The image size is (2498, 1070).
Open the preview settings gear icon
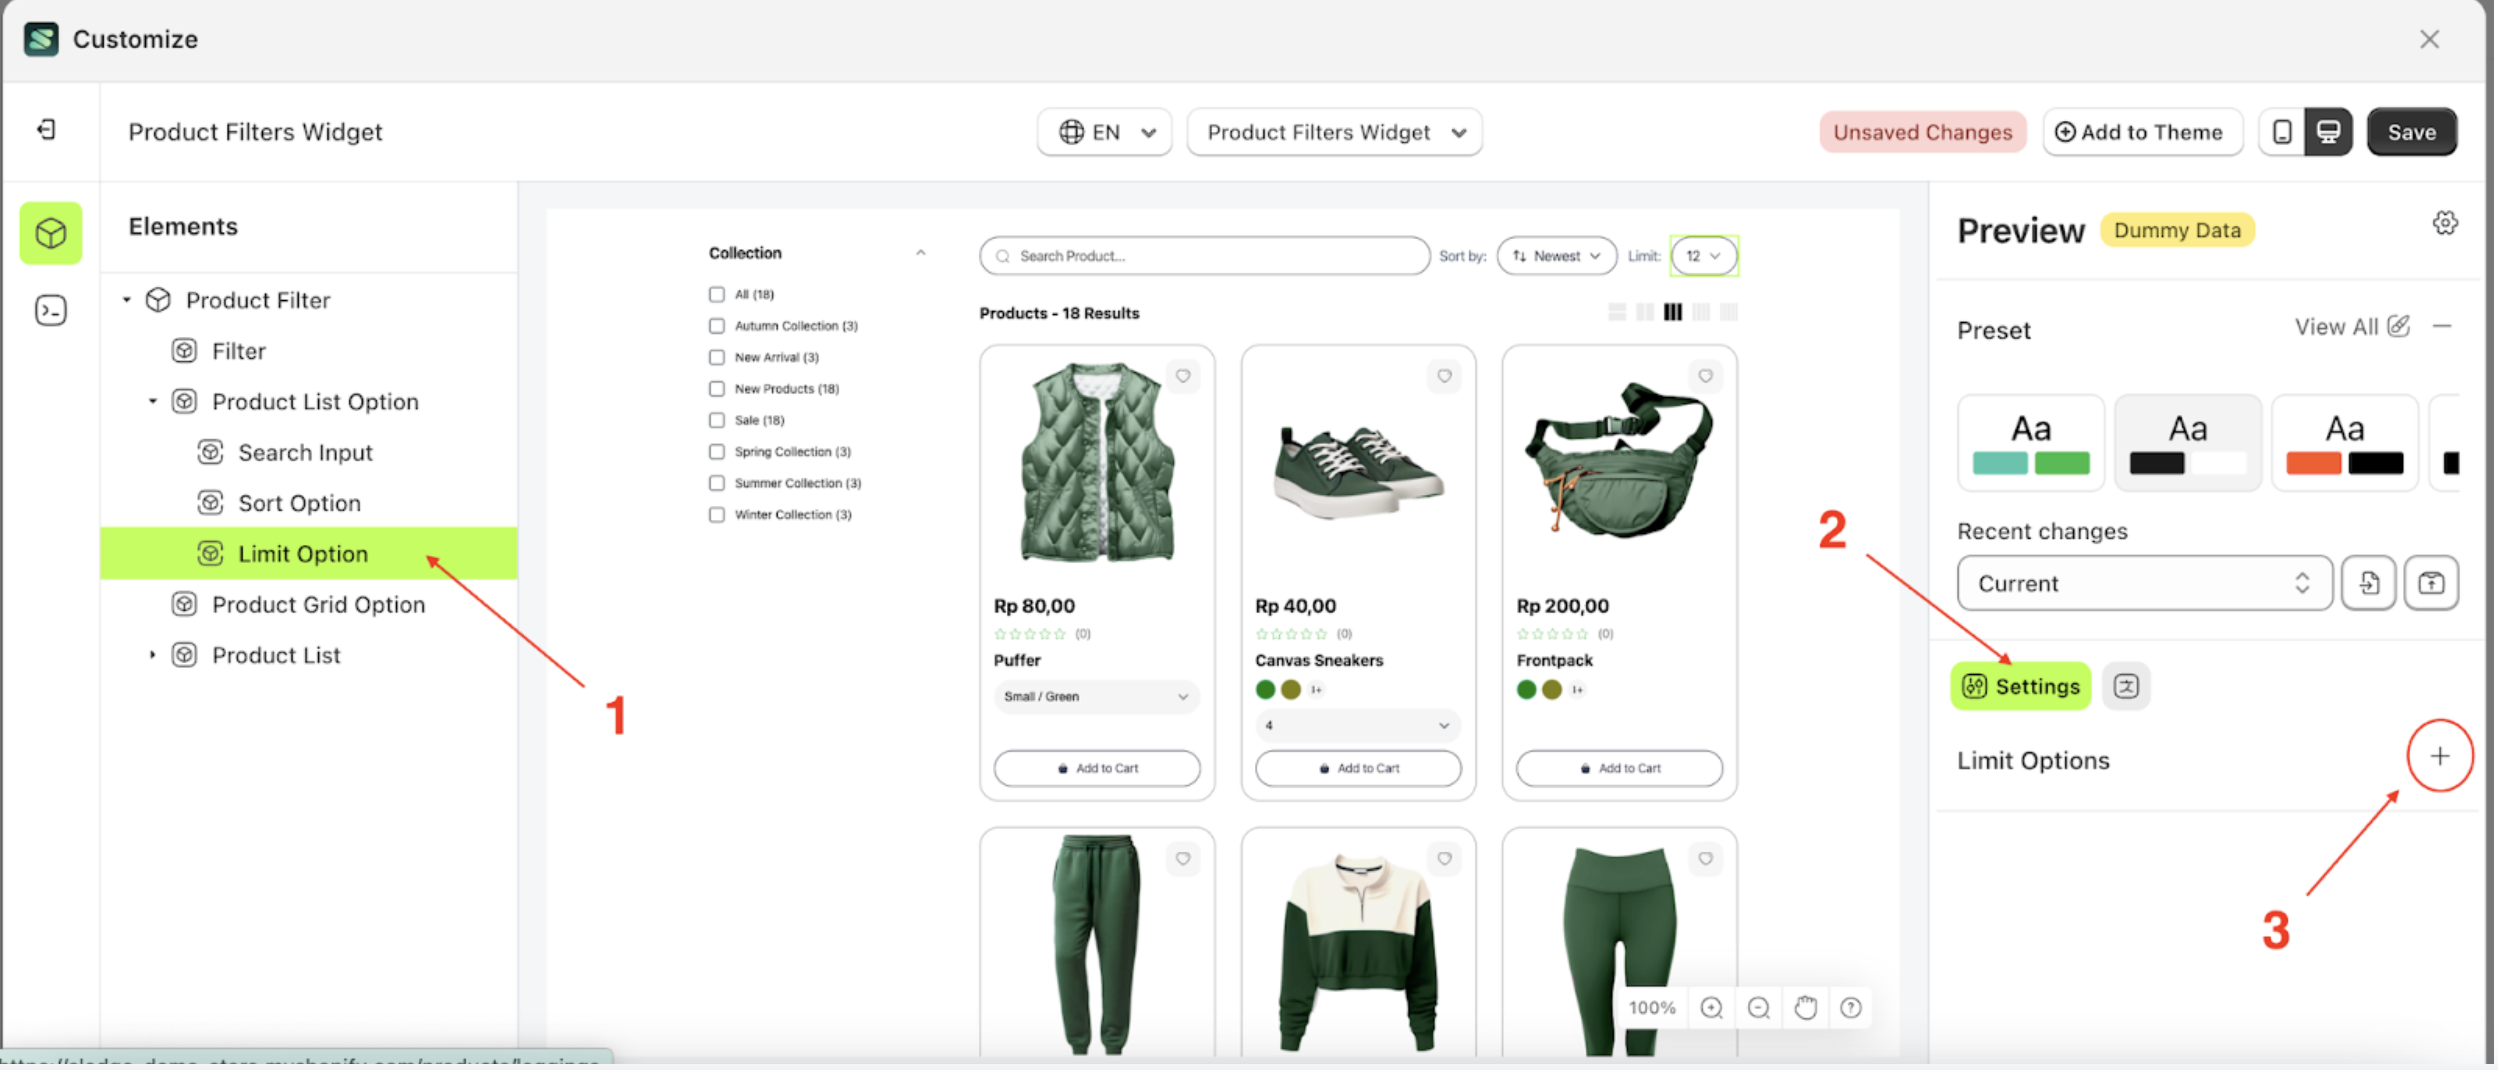coord(2444,223)
